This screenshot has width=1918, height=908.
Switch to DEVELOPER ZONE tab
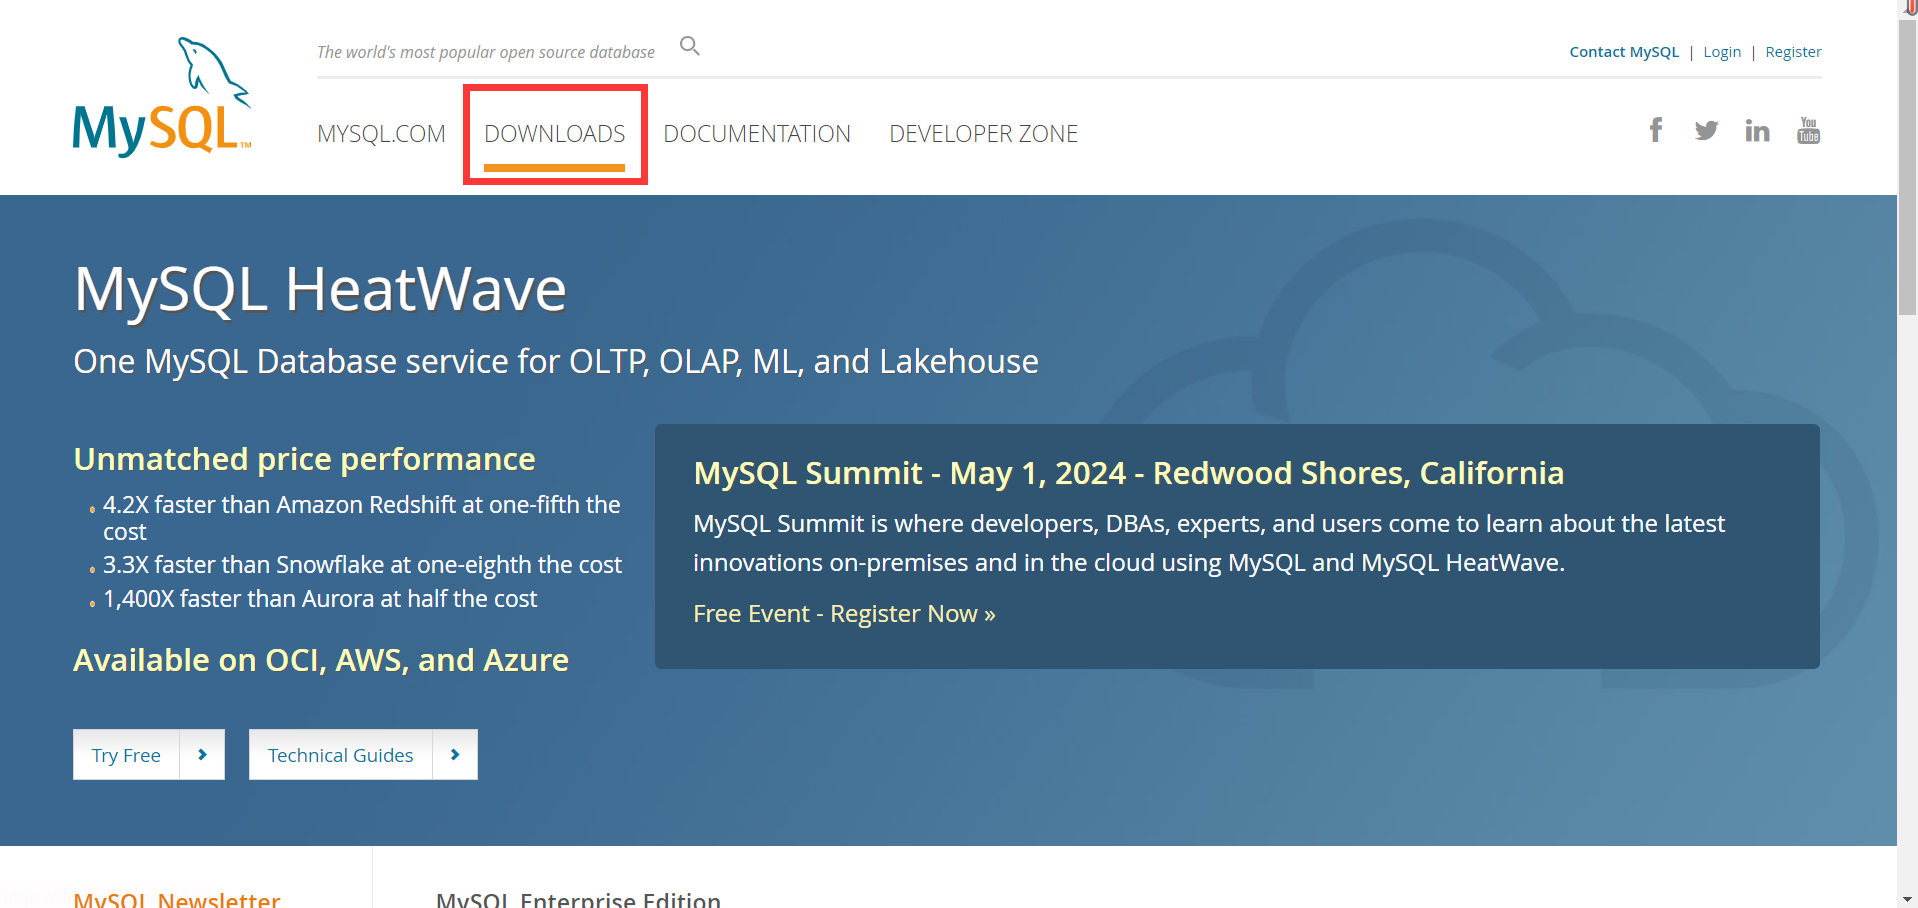tap(983, 134)
